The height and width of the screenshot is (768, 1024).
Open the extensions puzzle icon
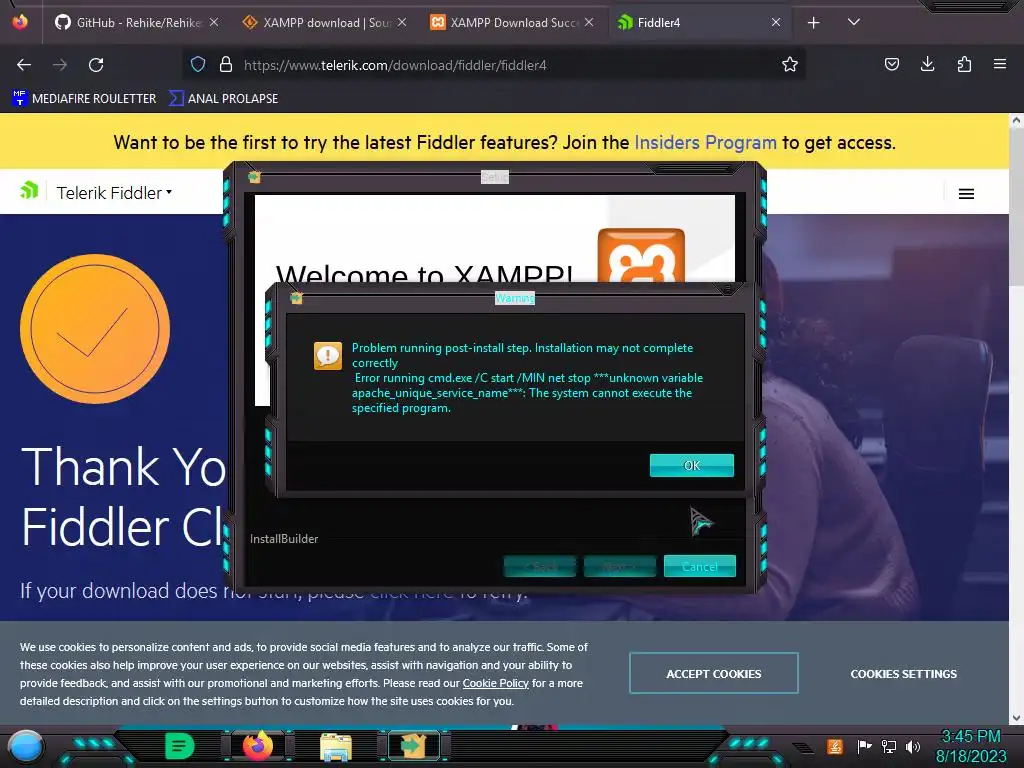[x=964, y=64]
